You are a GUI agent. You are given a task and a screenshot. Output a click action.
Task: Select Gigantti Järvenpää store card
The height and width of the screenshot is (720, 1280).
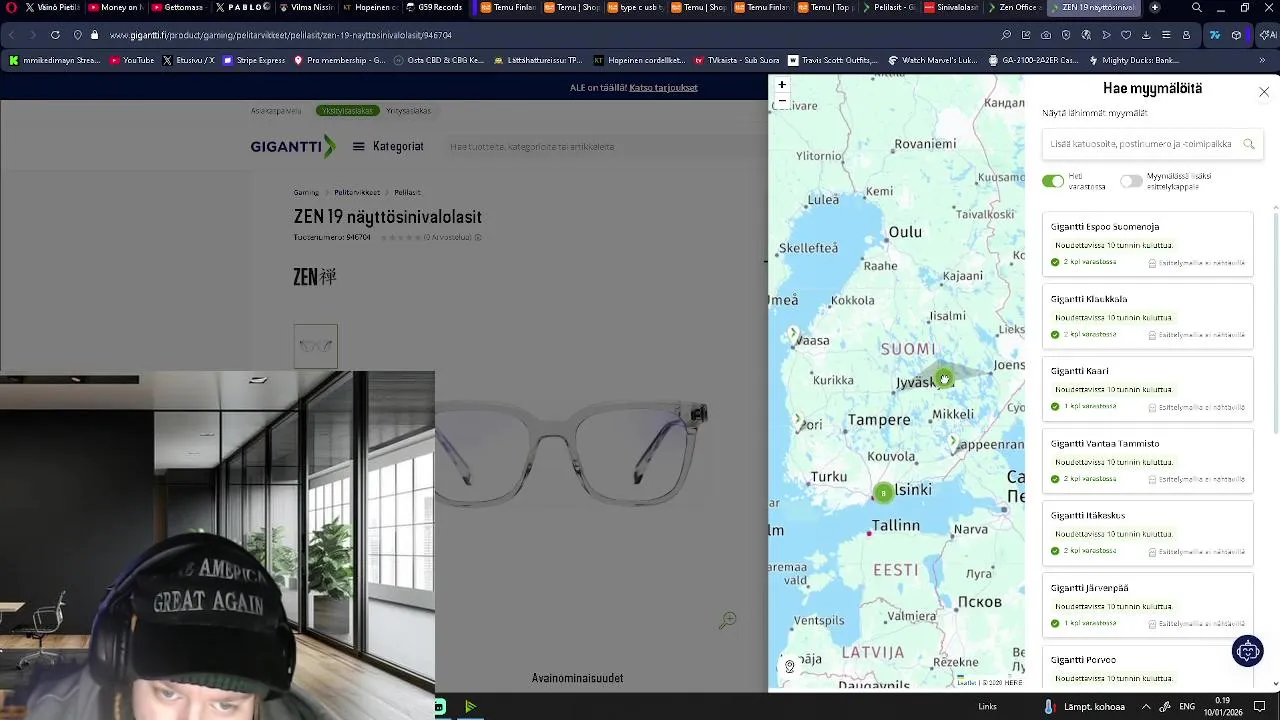click(1147, 605)
